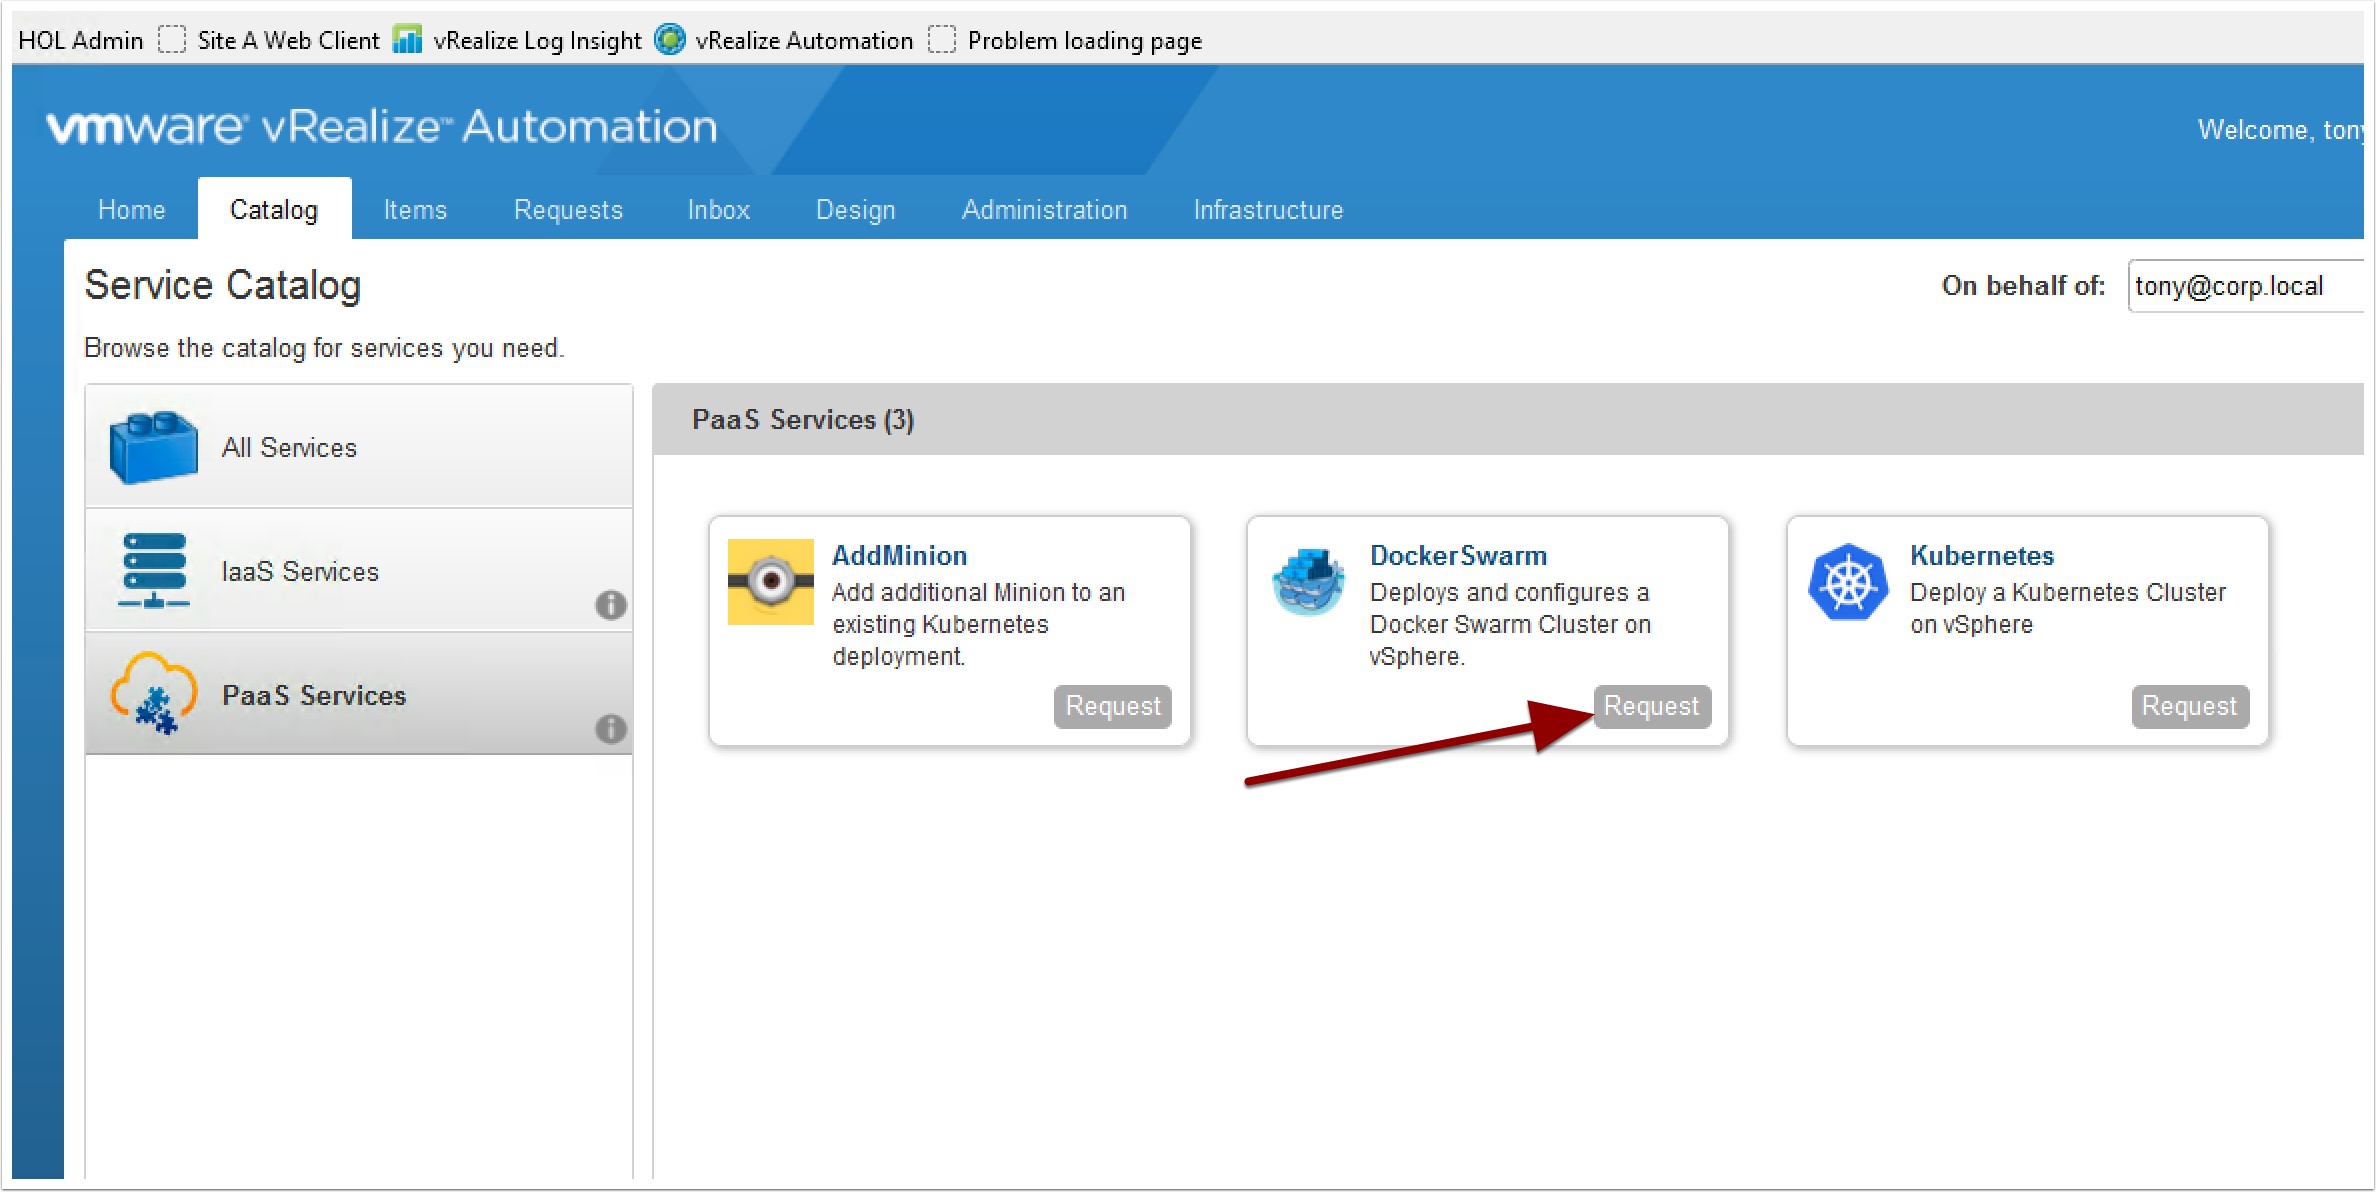
Task: Open the Items tab
Action: pyautogui.click(x=415, y=210)
